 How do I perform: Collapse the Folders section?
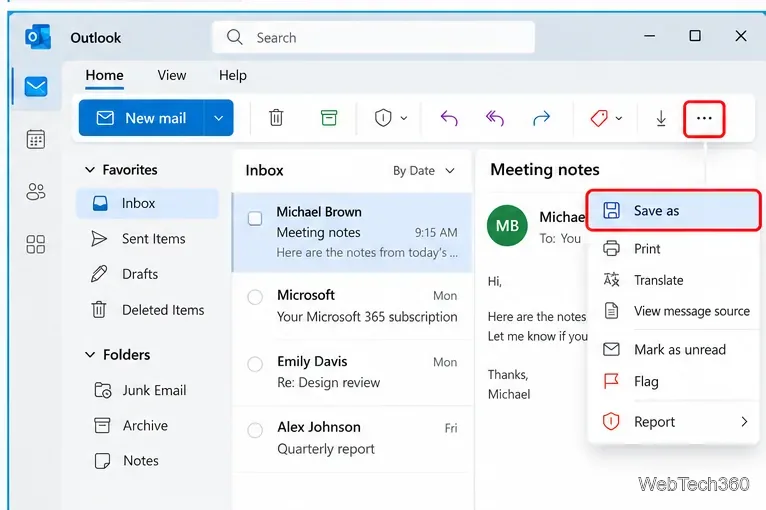tap(90, 355)
